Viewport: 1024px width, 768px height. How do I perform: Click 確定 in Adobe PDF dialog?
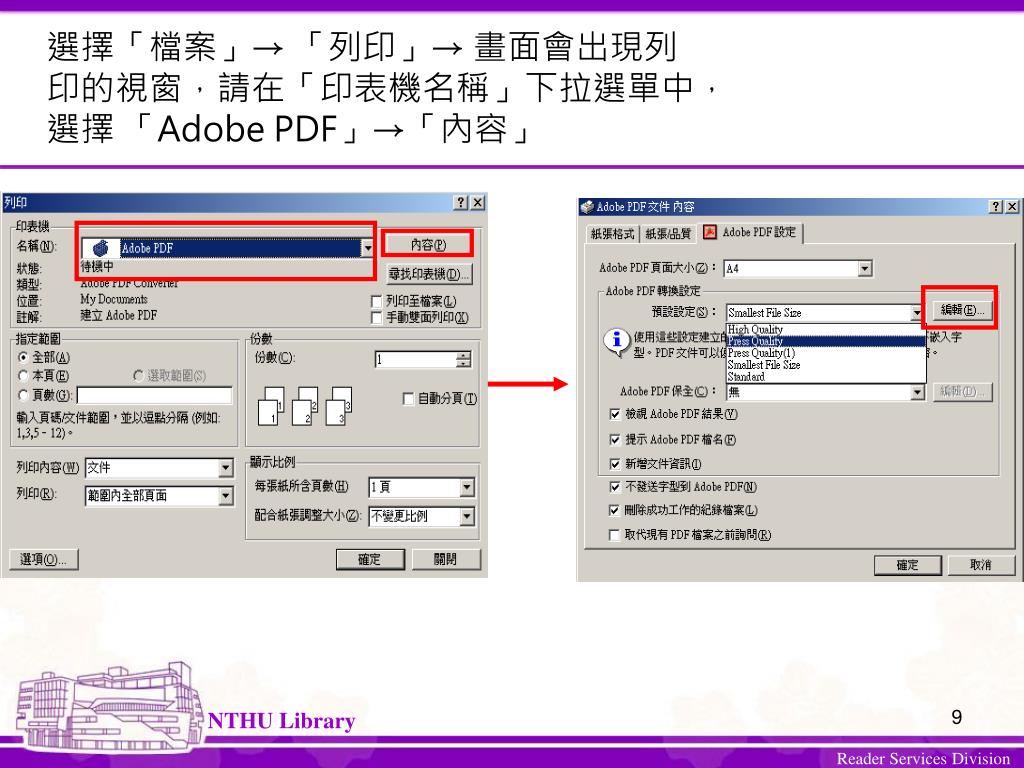(908, 565)
